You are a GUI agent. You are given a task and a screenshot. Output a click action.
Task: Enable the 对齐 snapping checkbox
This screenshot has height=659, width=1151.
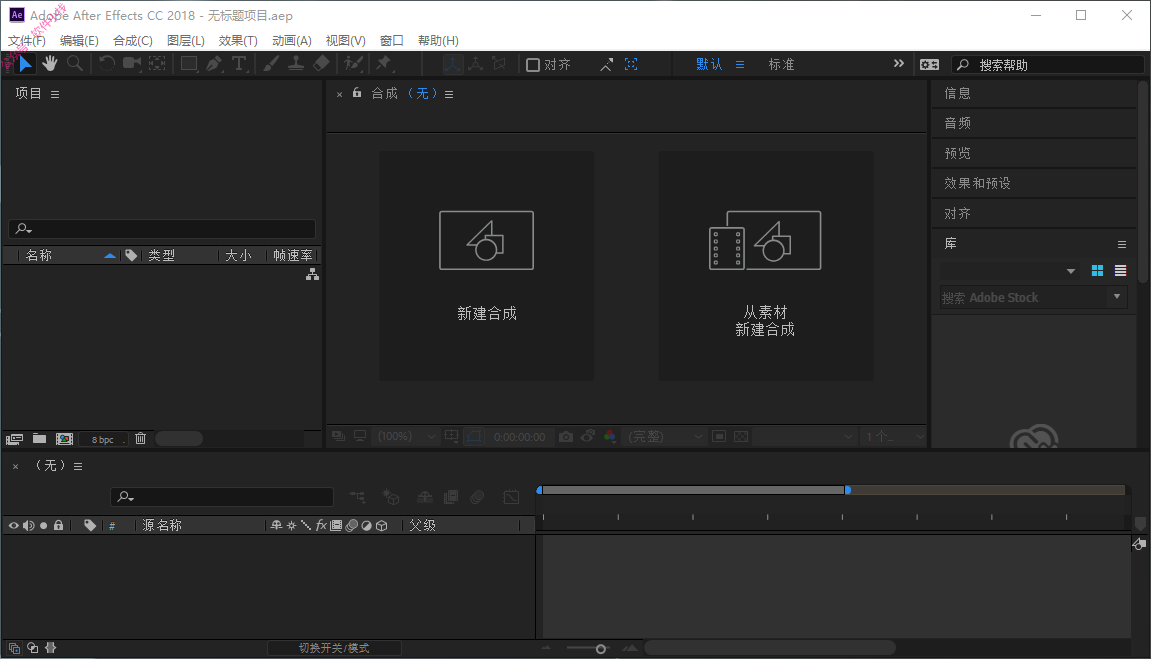(533, 65)
